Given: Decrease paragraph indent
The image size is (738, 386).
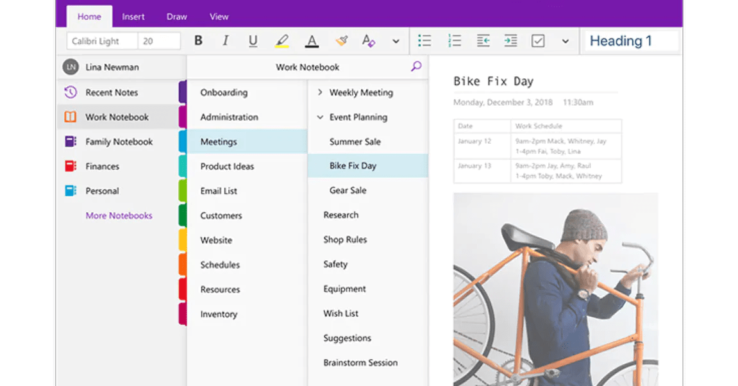Looking at the screenshot, I should click(483, 41).
